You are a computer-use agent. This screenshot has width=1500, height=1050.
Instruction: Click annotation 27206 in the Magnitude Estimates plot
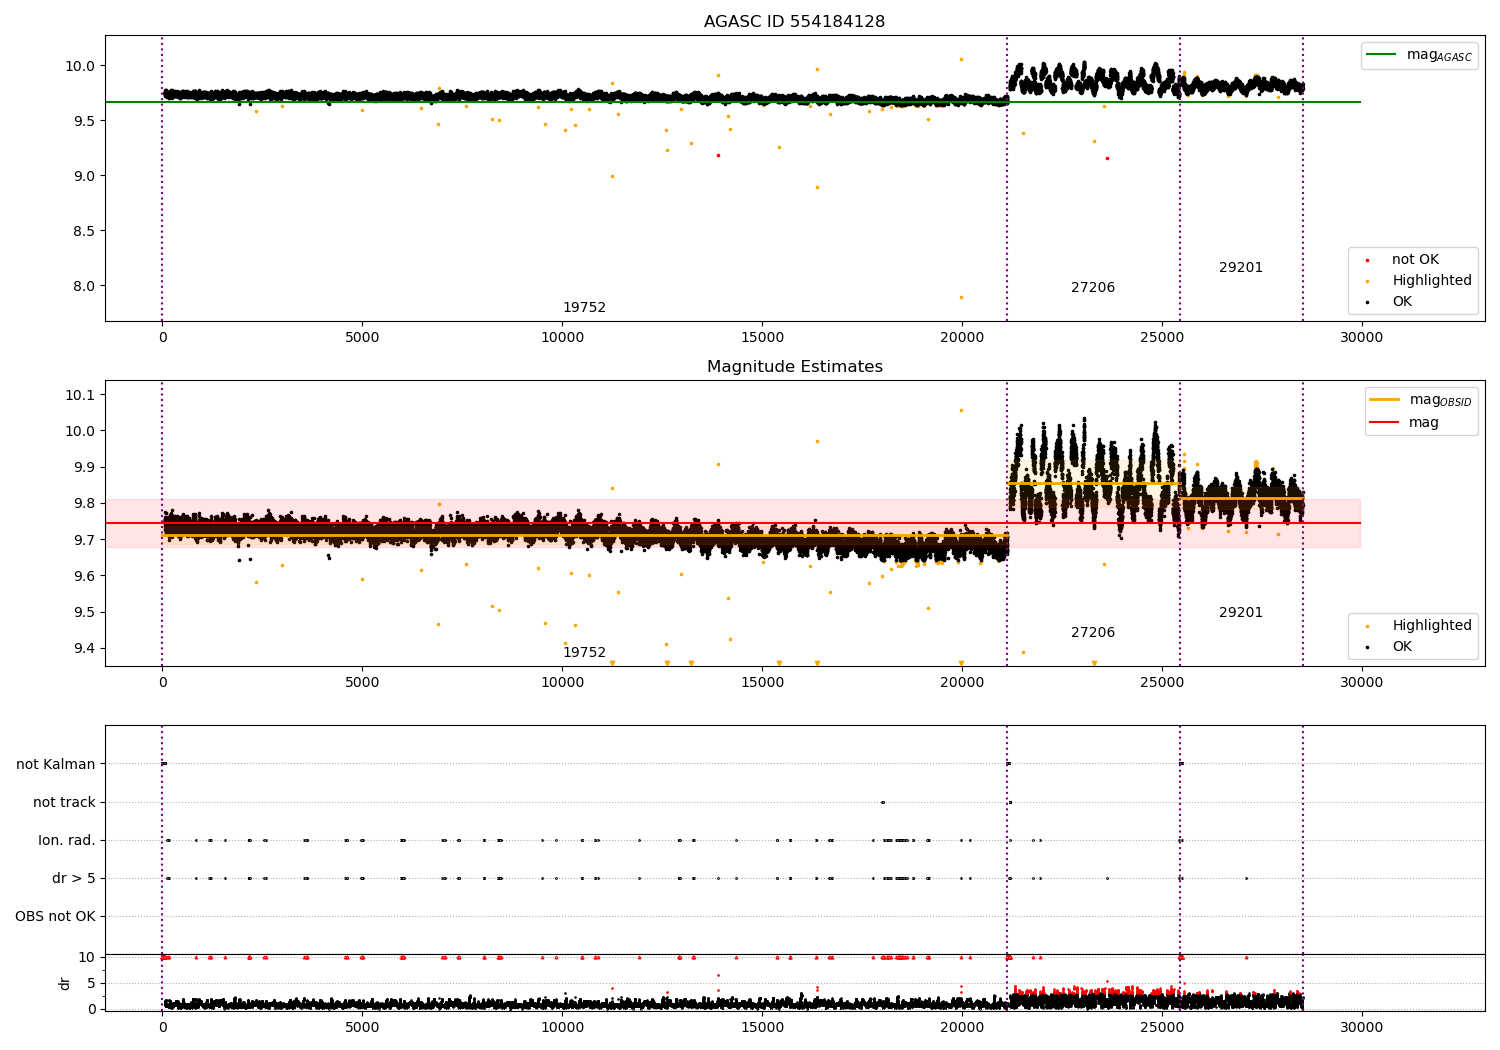click(1093, 632)
